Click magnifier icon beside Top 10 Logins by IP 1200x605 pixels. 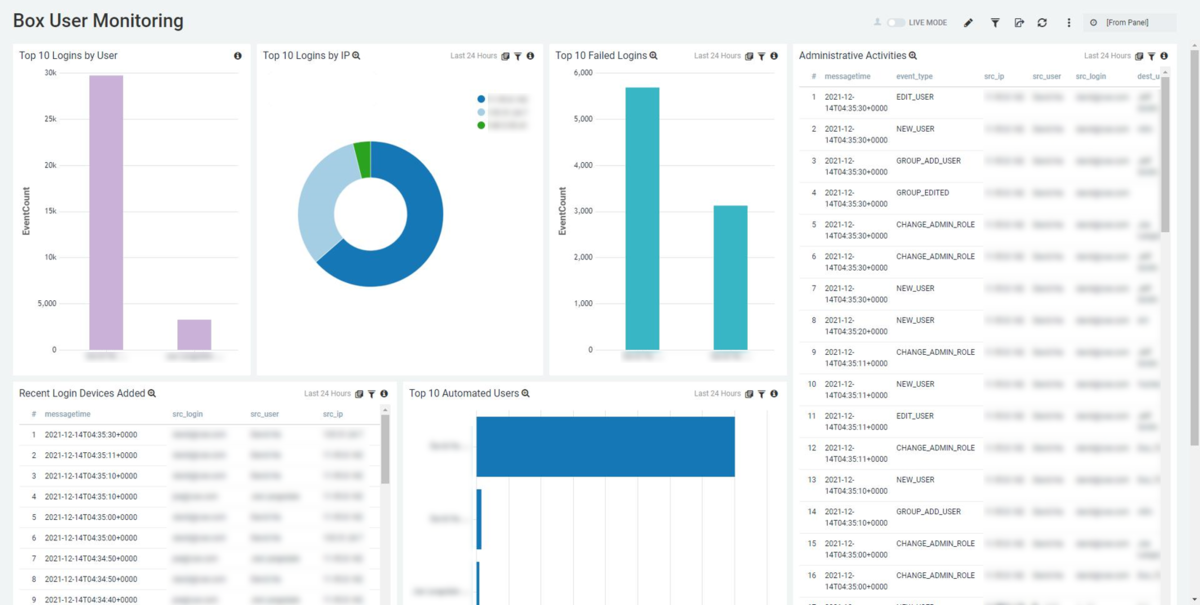point(356,56)
